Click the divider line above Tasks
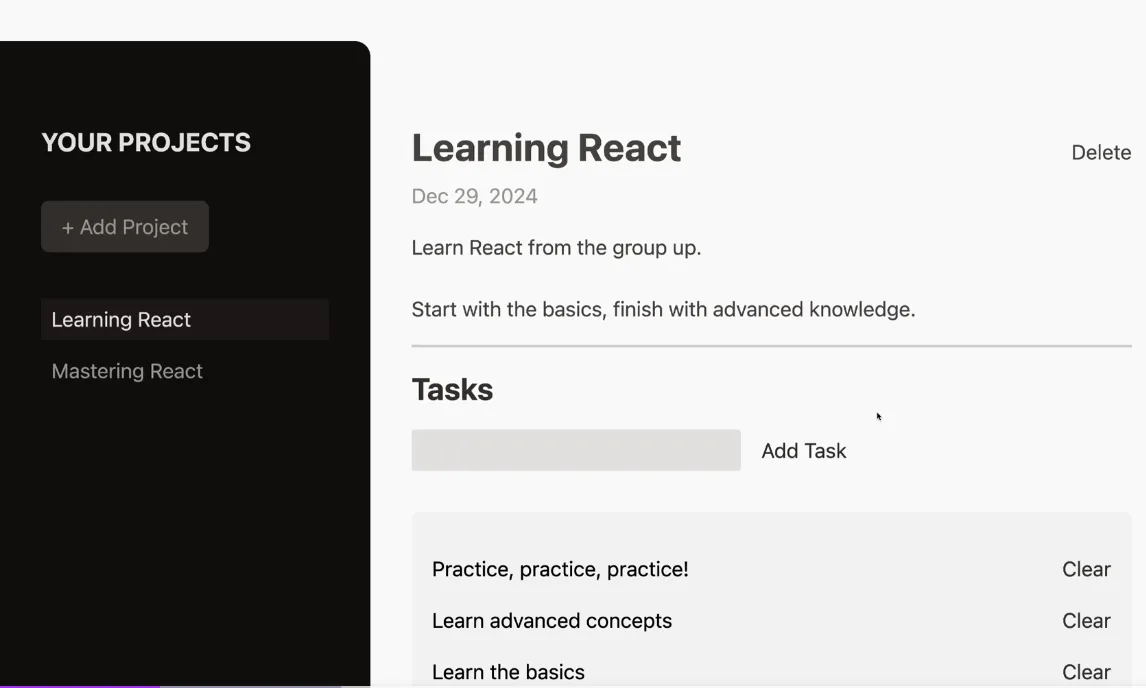The height and width of the screenshot is (688, 1146). click(771, 346)
